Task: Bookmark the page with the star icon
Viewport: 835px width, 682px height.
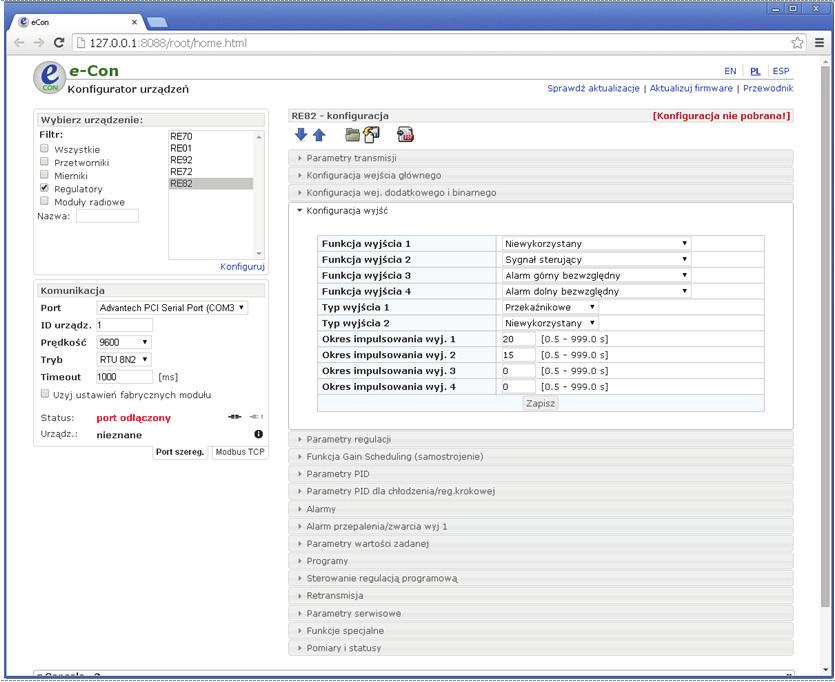Action: (797, 43)
